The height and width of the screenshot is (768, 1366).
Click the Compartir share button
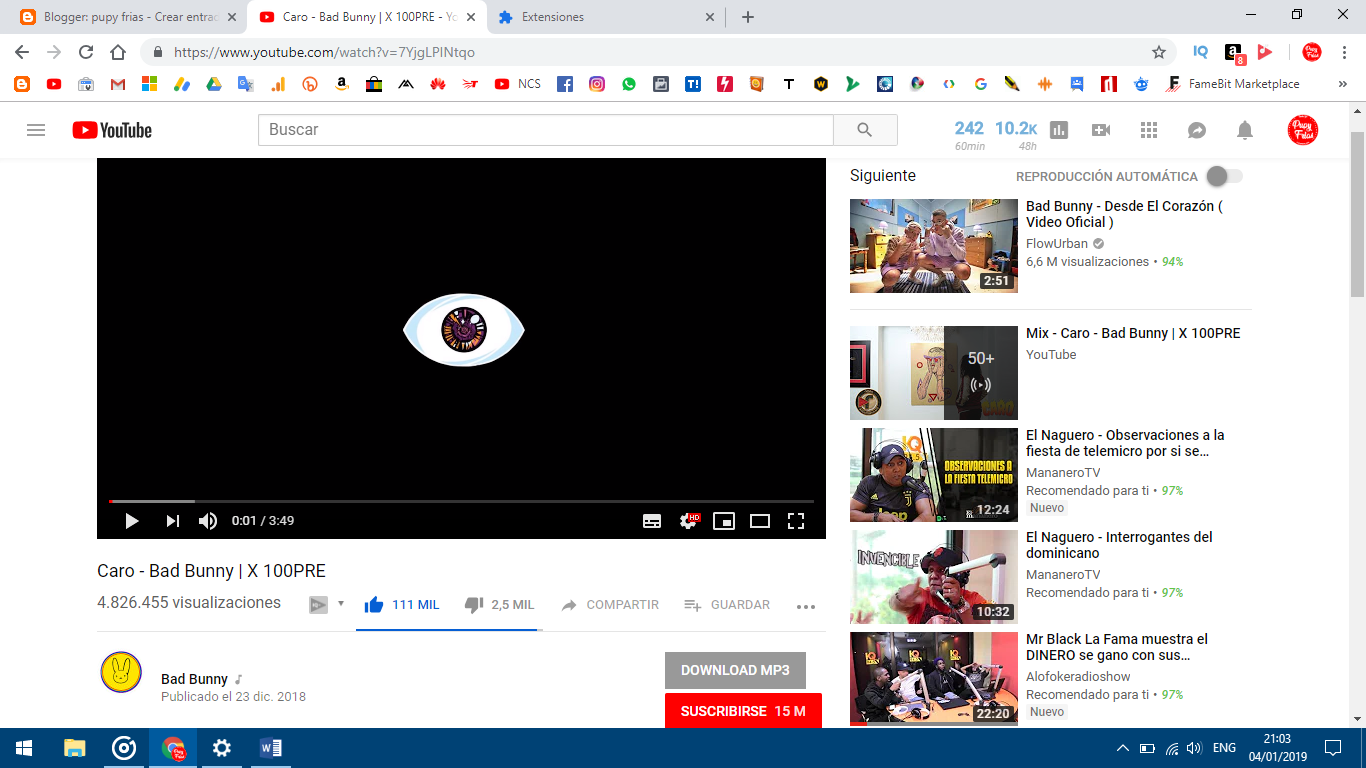[x=610, y=605]
